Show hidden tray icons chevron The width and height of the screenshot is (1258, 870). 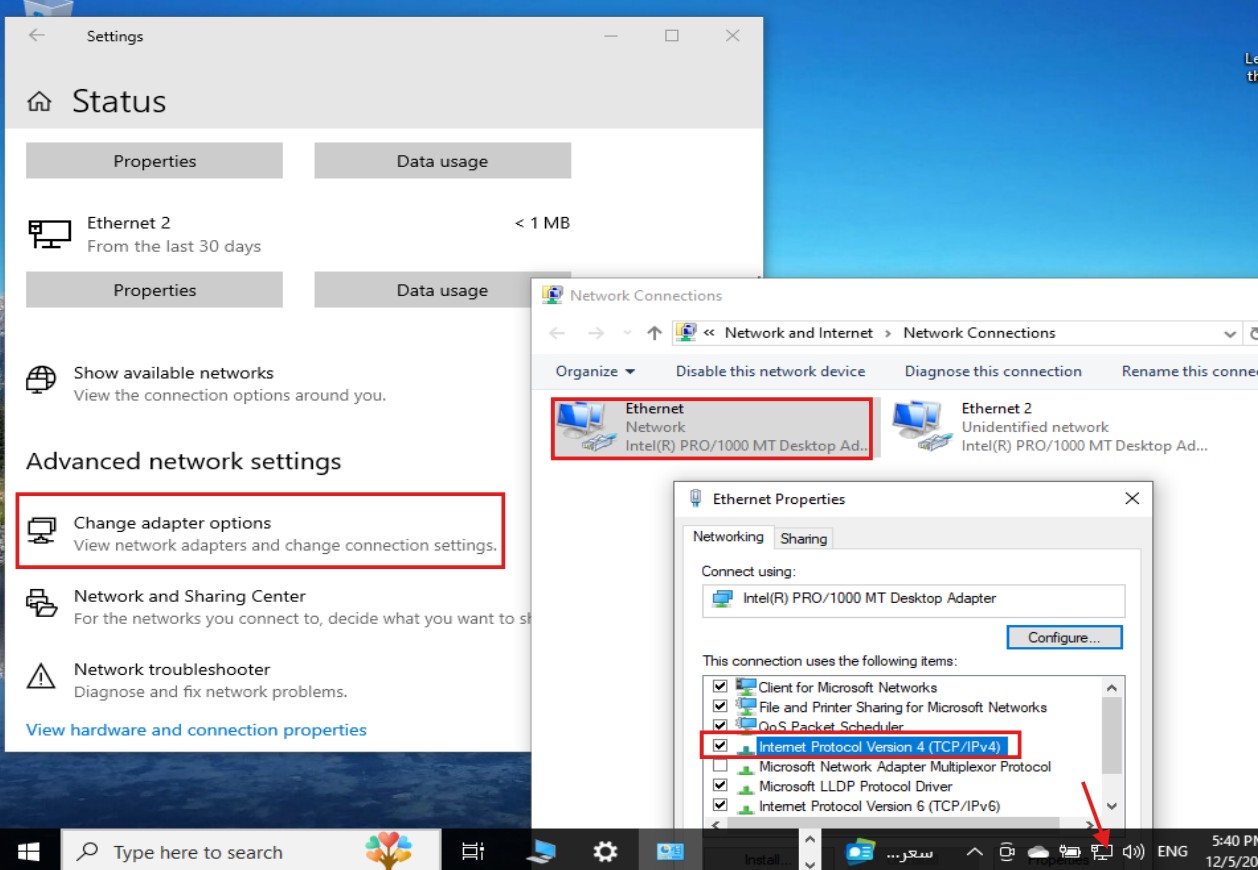coord(975,852)
